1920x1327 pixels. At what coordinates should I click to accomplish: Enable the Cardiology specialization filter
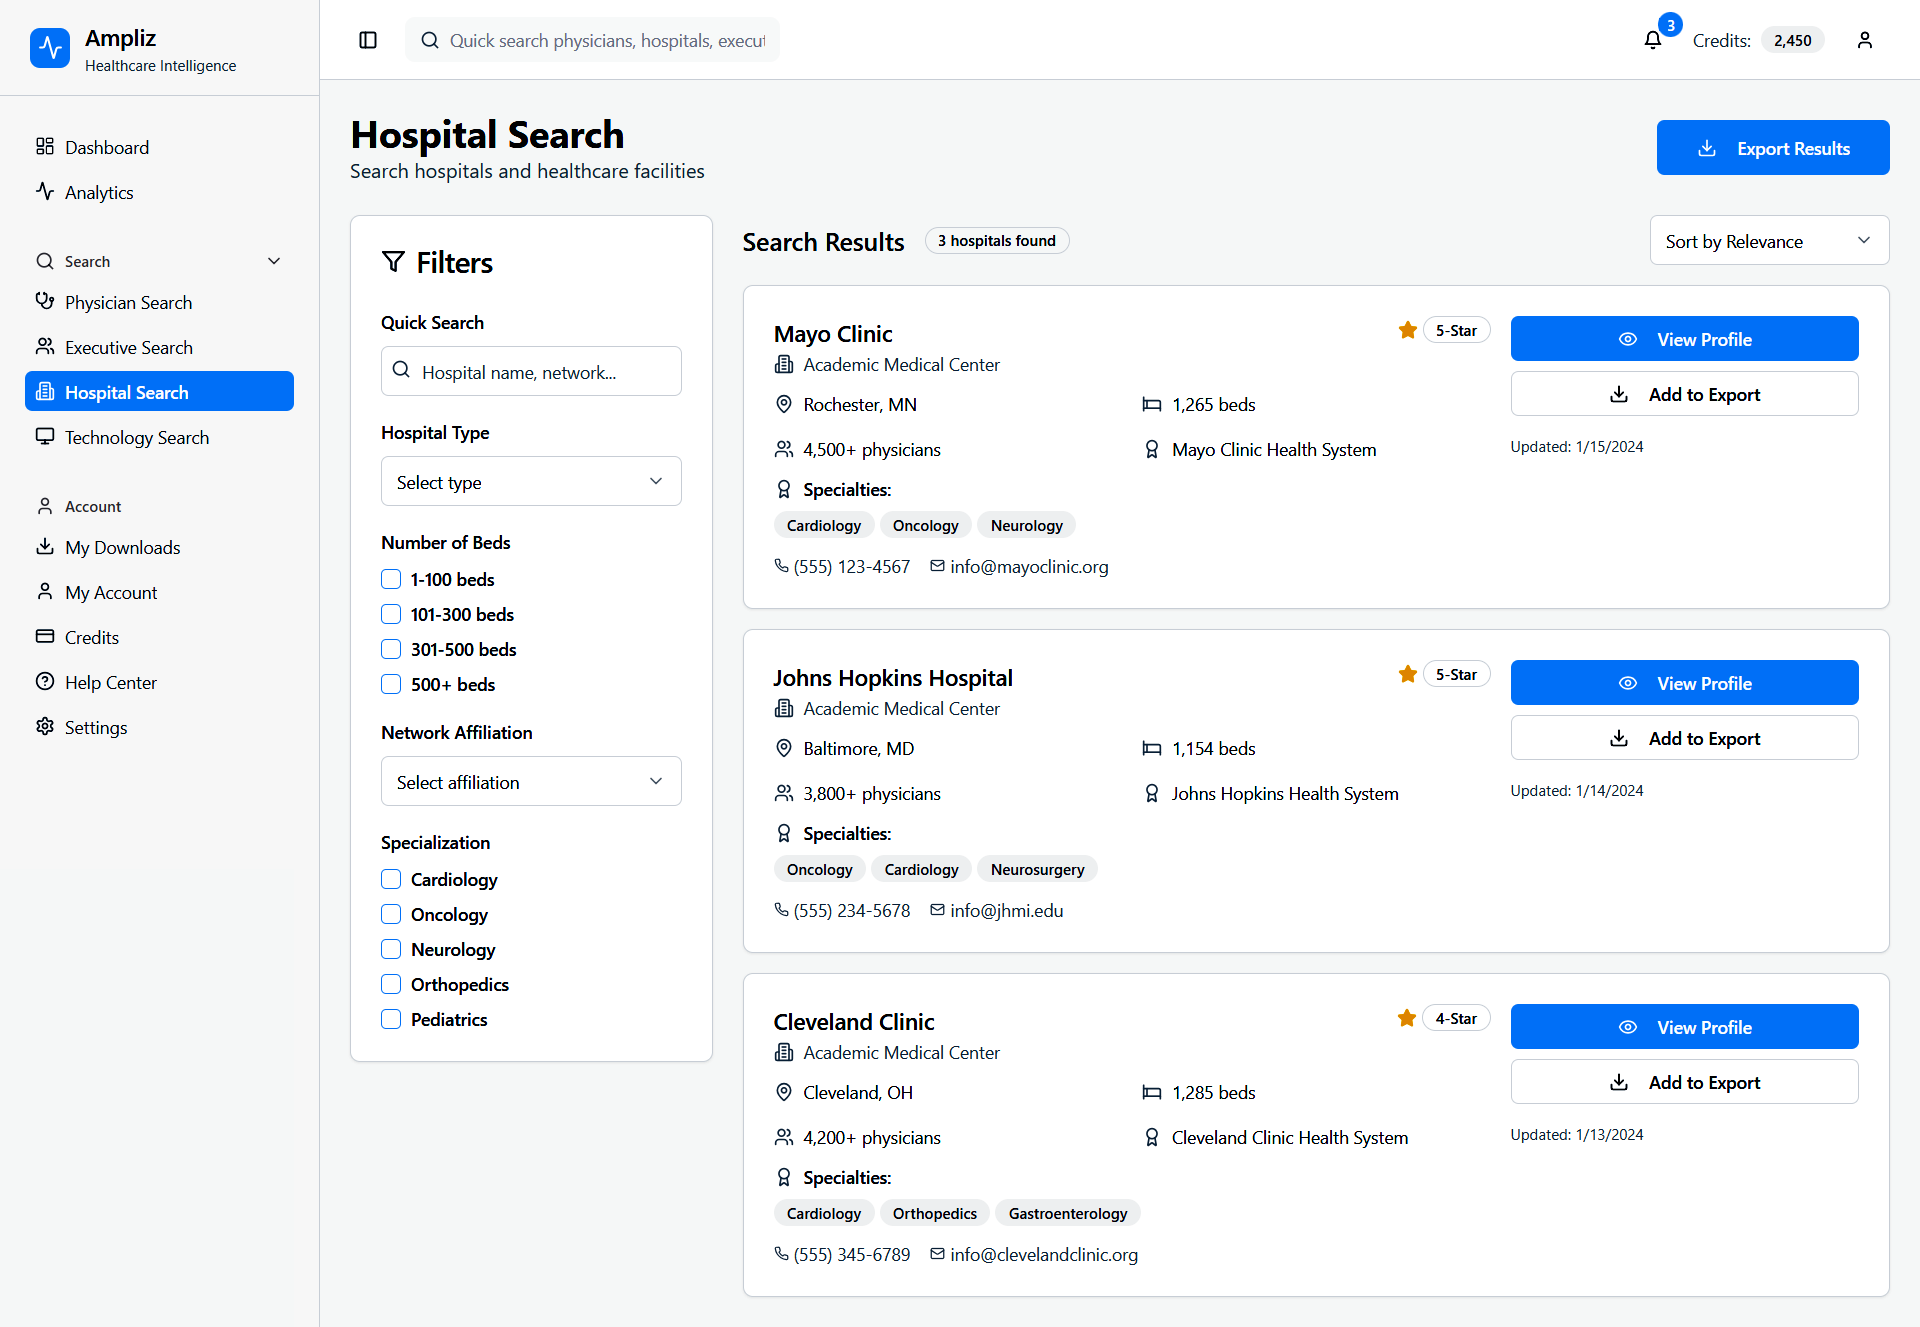[x=391, y=879]
